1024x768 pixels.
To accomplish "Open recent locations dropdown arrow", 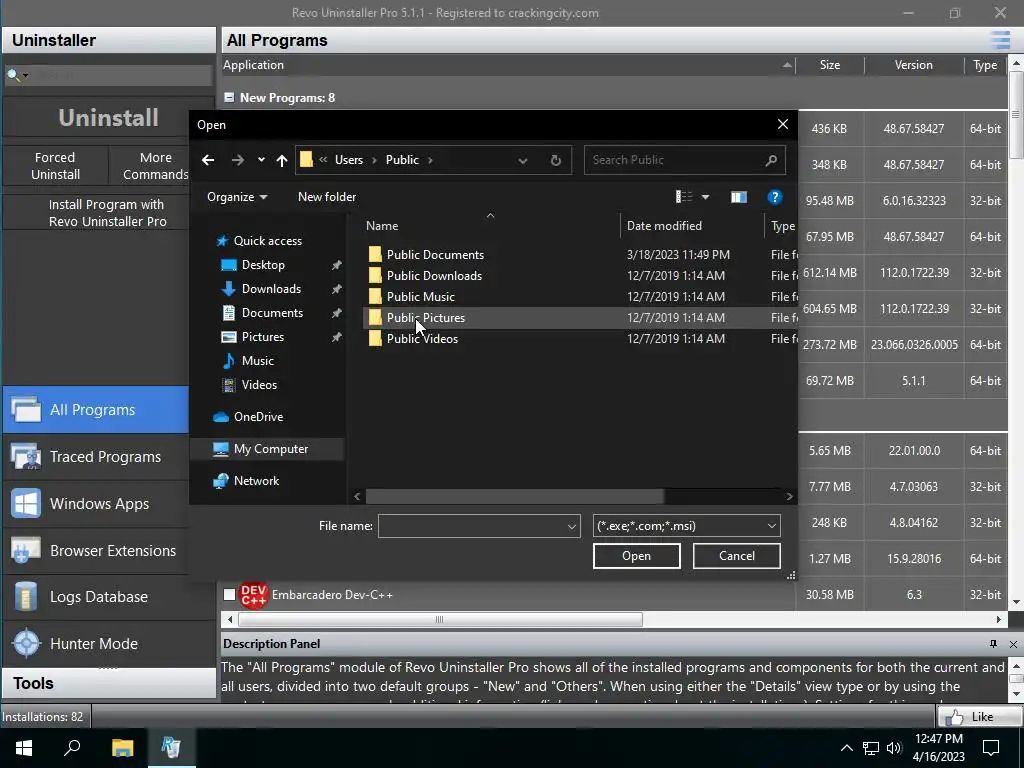I will (261, 160).
